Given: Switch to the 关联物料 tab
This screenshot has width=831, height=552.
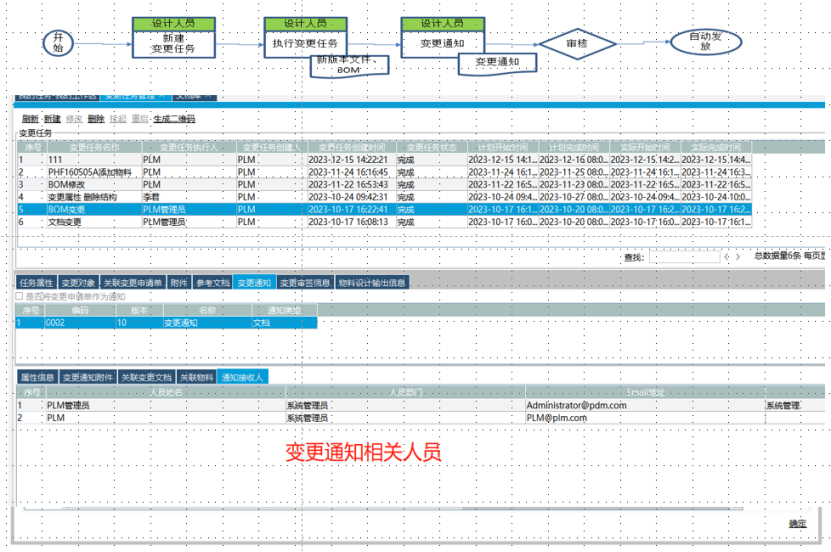Looking at the screenshot, I should click(196, 377).
